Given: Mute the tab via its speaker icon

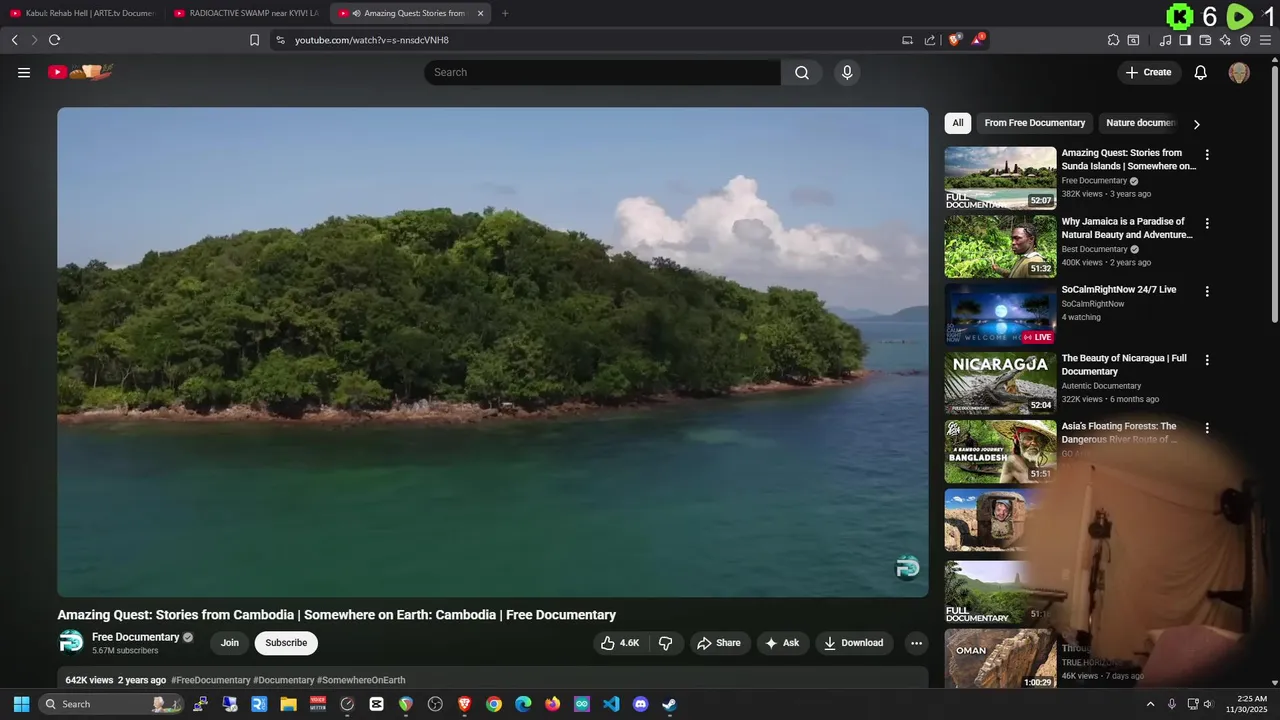Looking at the screenshot, I should pyautogui.click(x=356, y=13).
